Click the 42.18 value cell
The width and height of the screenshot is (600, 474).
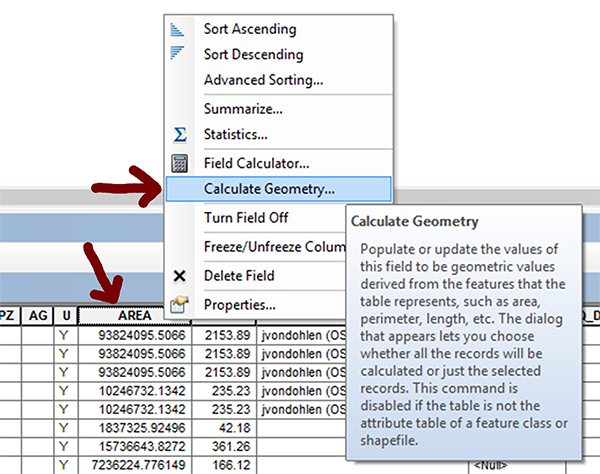click(x=223, y=427)
